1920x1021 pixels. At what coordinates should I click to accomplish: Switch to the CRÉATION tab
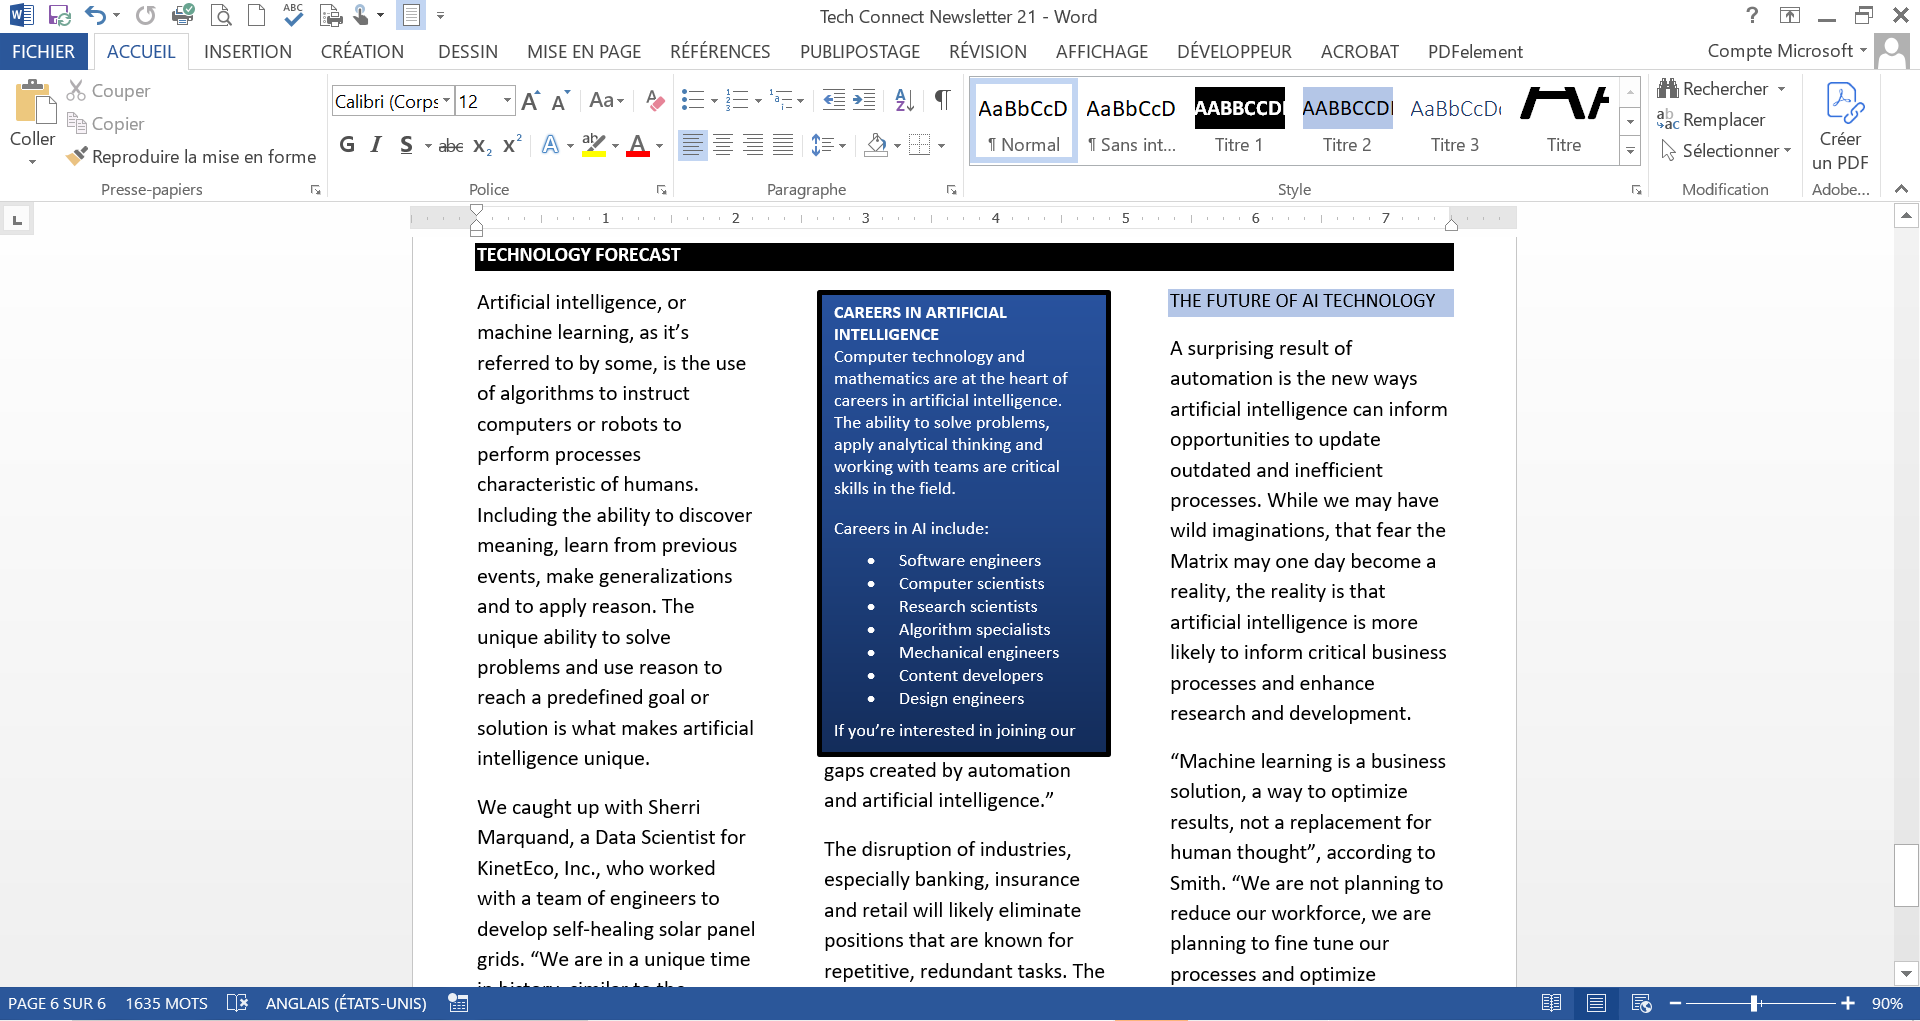362,52
